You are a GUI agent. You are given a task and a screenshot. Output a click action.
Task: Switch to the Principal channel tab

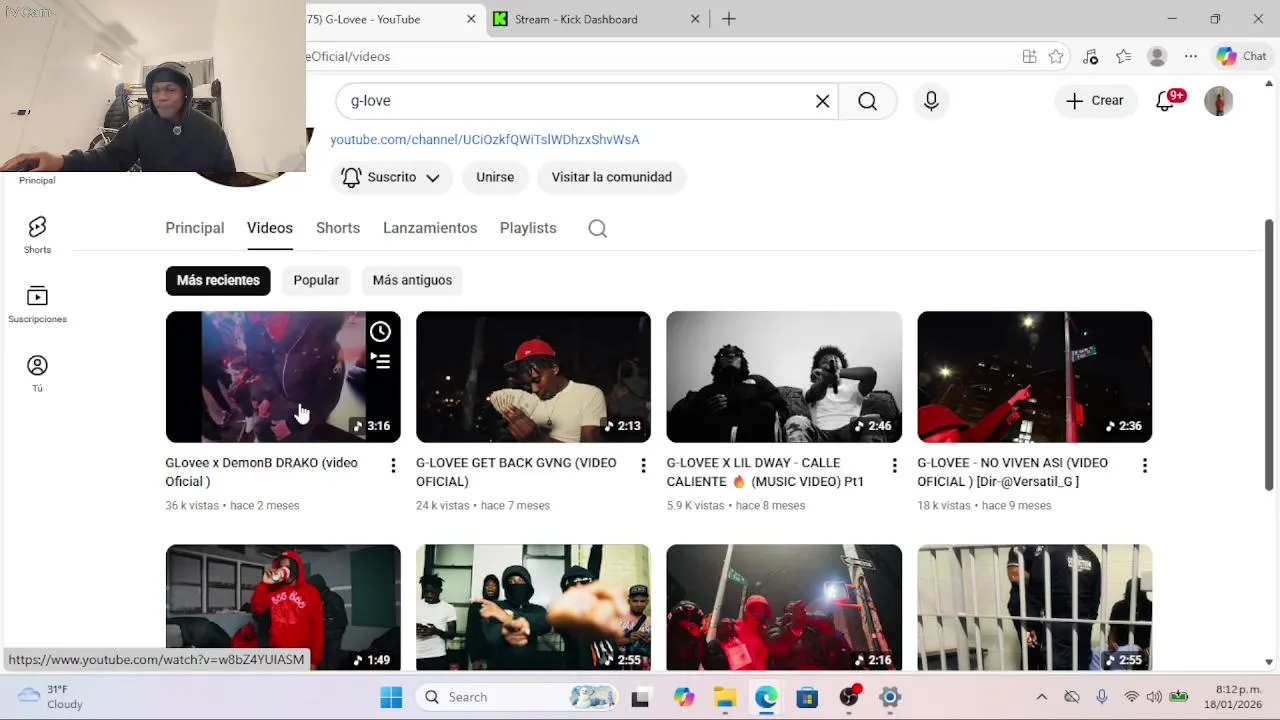195,228
